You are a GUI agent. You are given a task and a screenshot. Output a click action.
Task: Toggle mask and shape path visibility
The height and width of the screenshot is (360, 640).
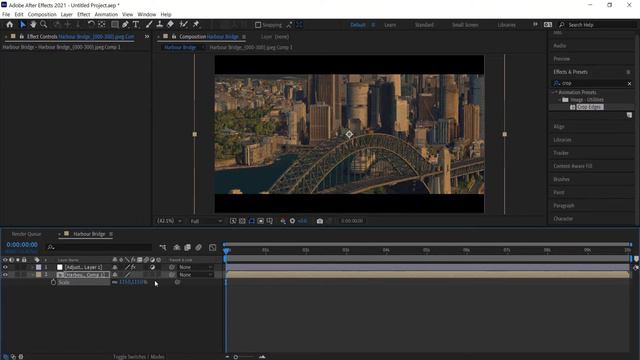coord(252,221)
